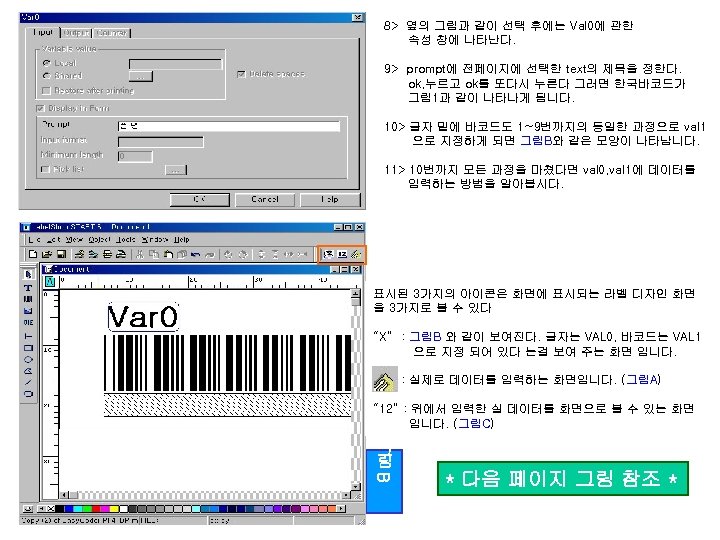Image resolution: width=720 pixels, height=540 pixels.
Task: Pick the black swatch in the color palette
Action: [59, 509]
